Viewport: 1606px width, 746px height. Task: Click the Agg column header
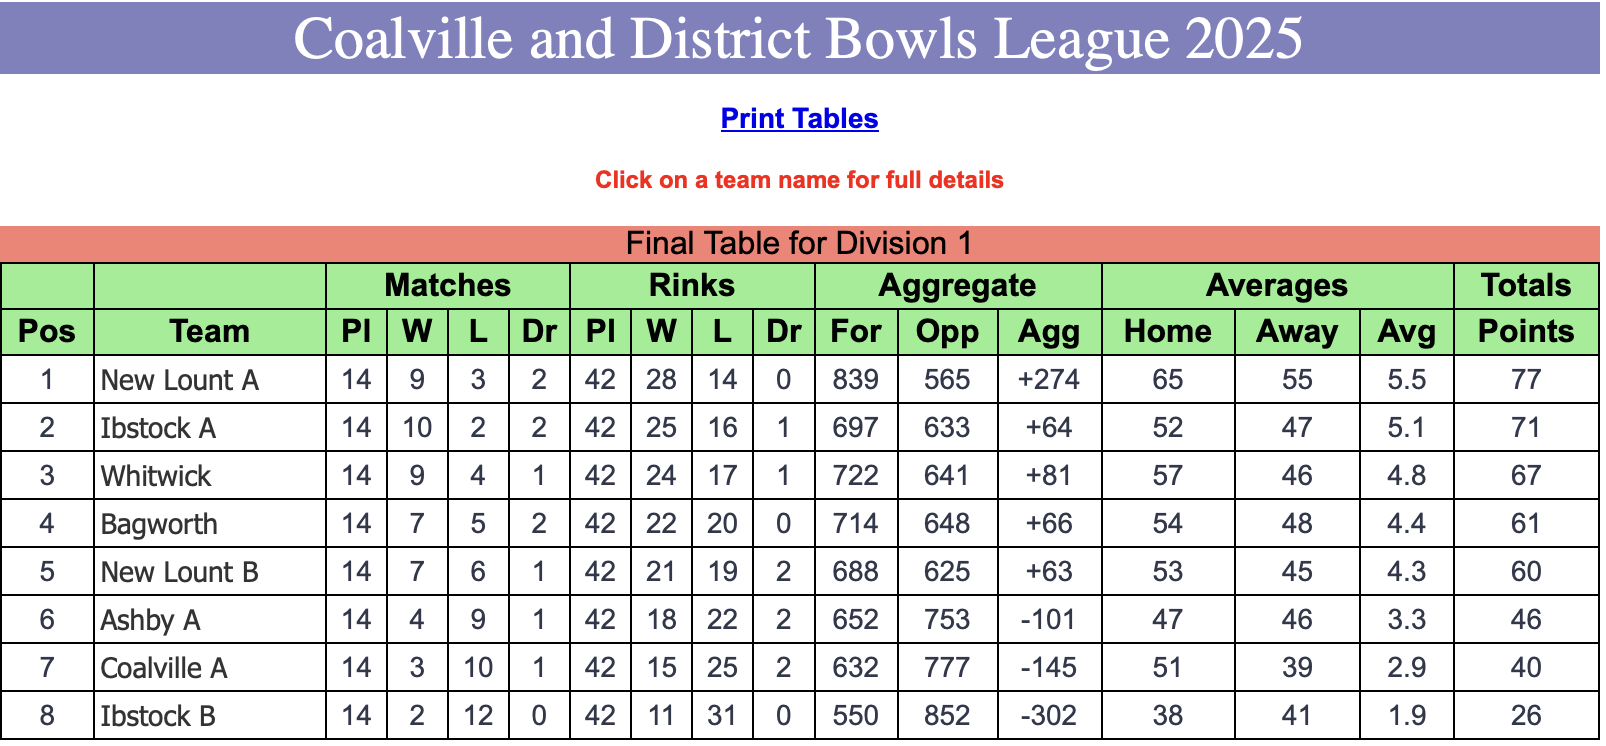click(1049, 331)
